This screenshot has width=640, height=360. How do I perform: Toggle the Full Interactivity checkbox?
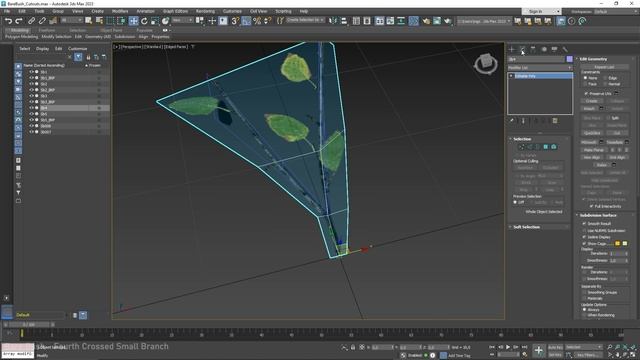(x=591, y=206)
